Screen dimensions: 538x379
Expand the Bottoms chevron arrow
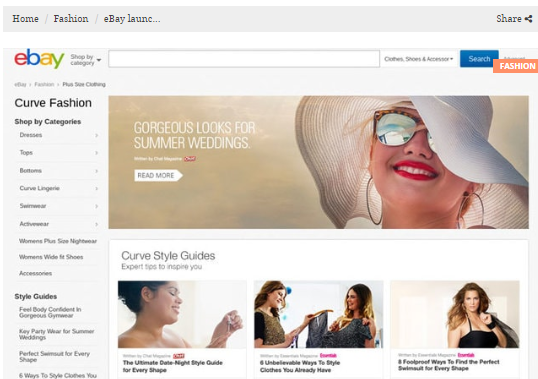(96, 171)
